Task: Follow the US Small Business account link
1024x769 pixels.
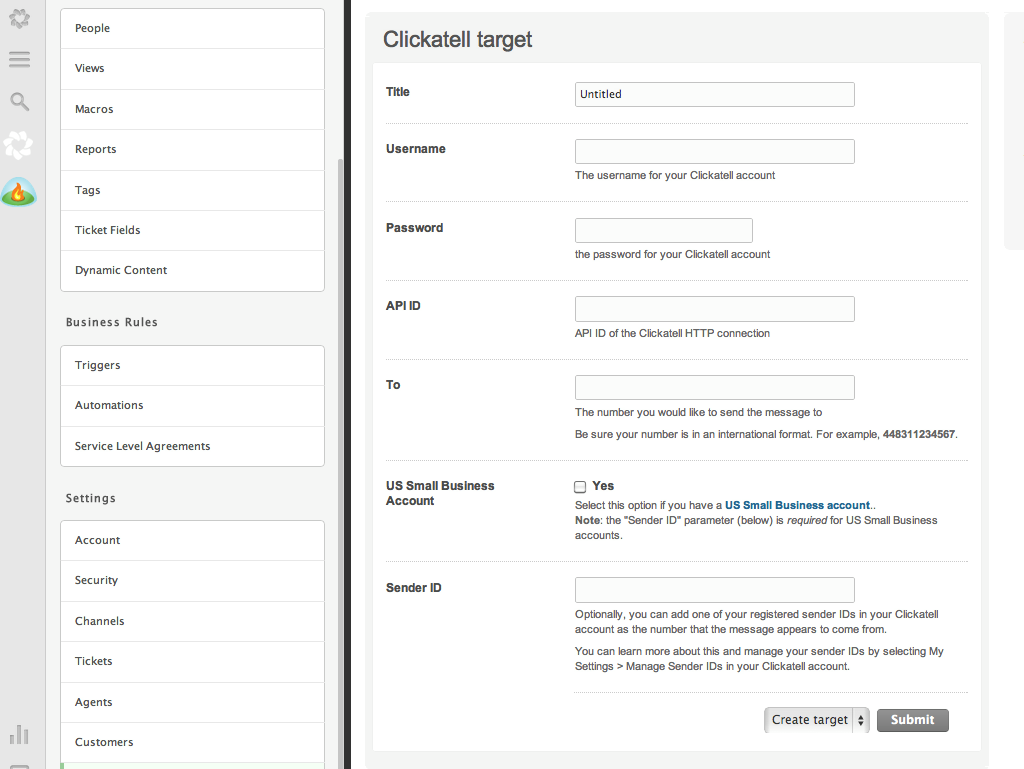Action: 797,506
